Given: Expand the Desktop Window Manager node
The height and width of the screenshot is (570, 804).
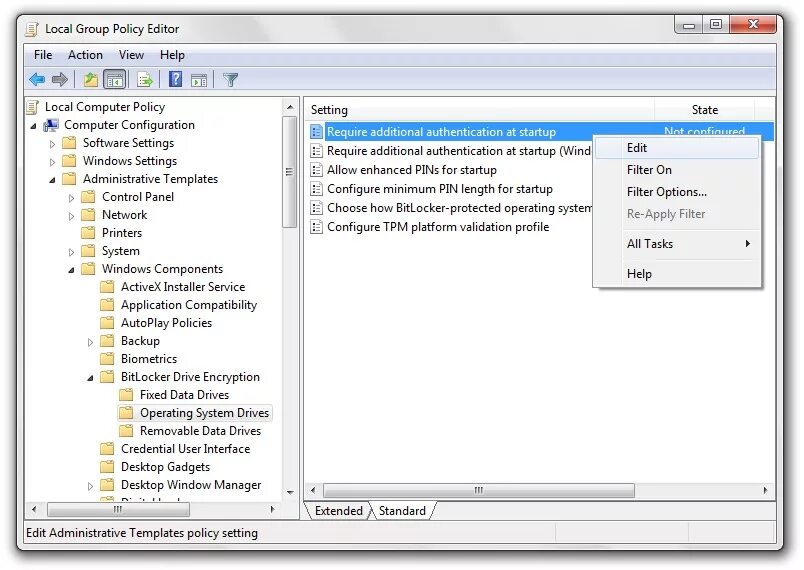Looking at the screenshot, I should (x=90, y=485).
